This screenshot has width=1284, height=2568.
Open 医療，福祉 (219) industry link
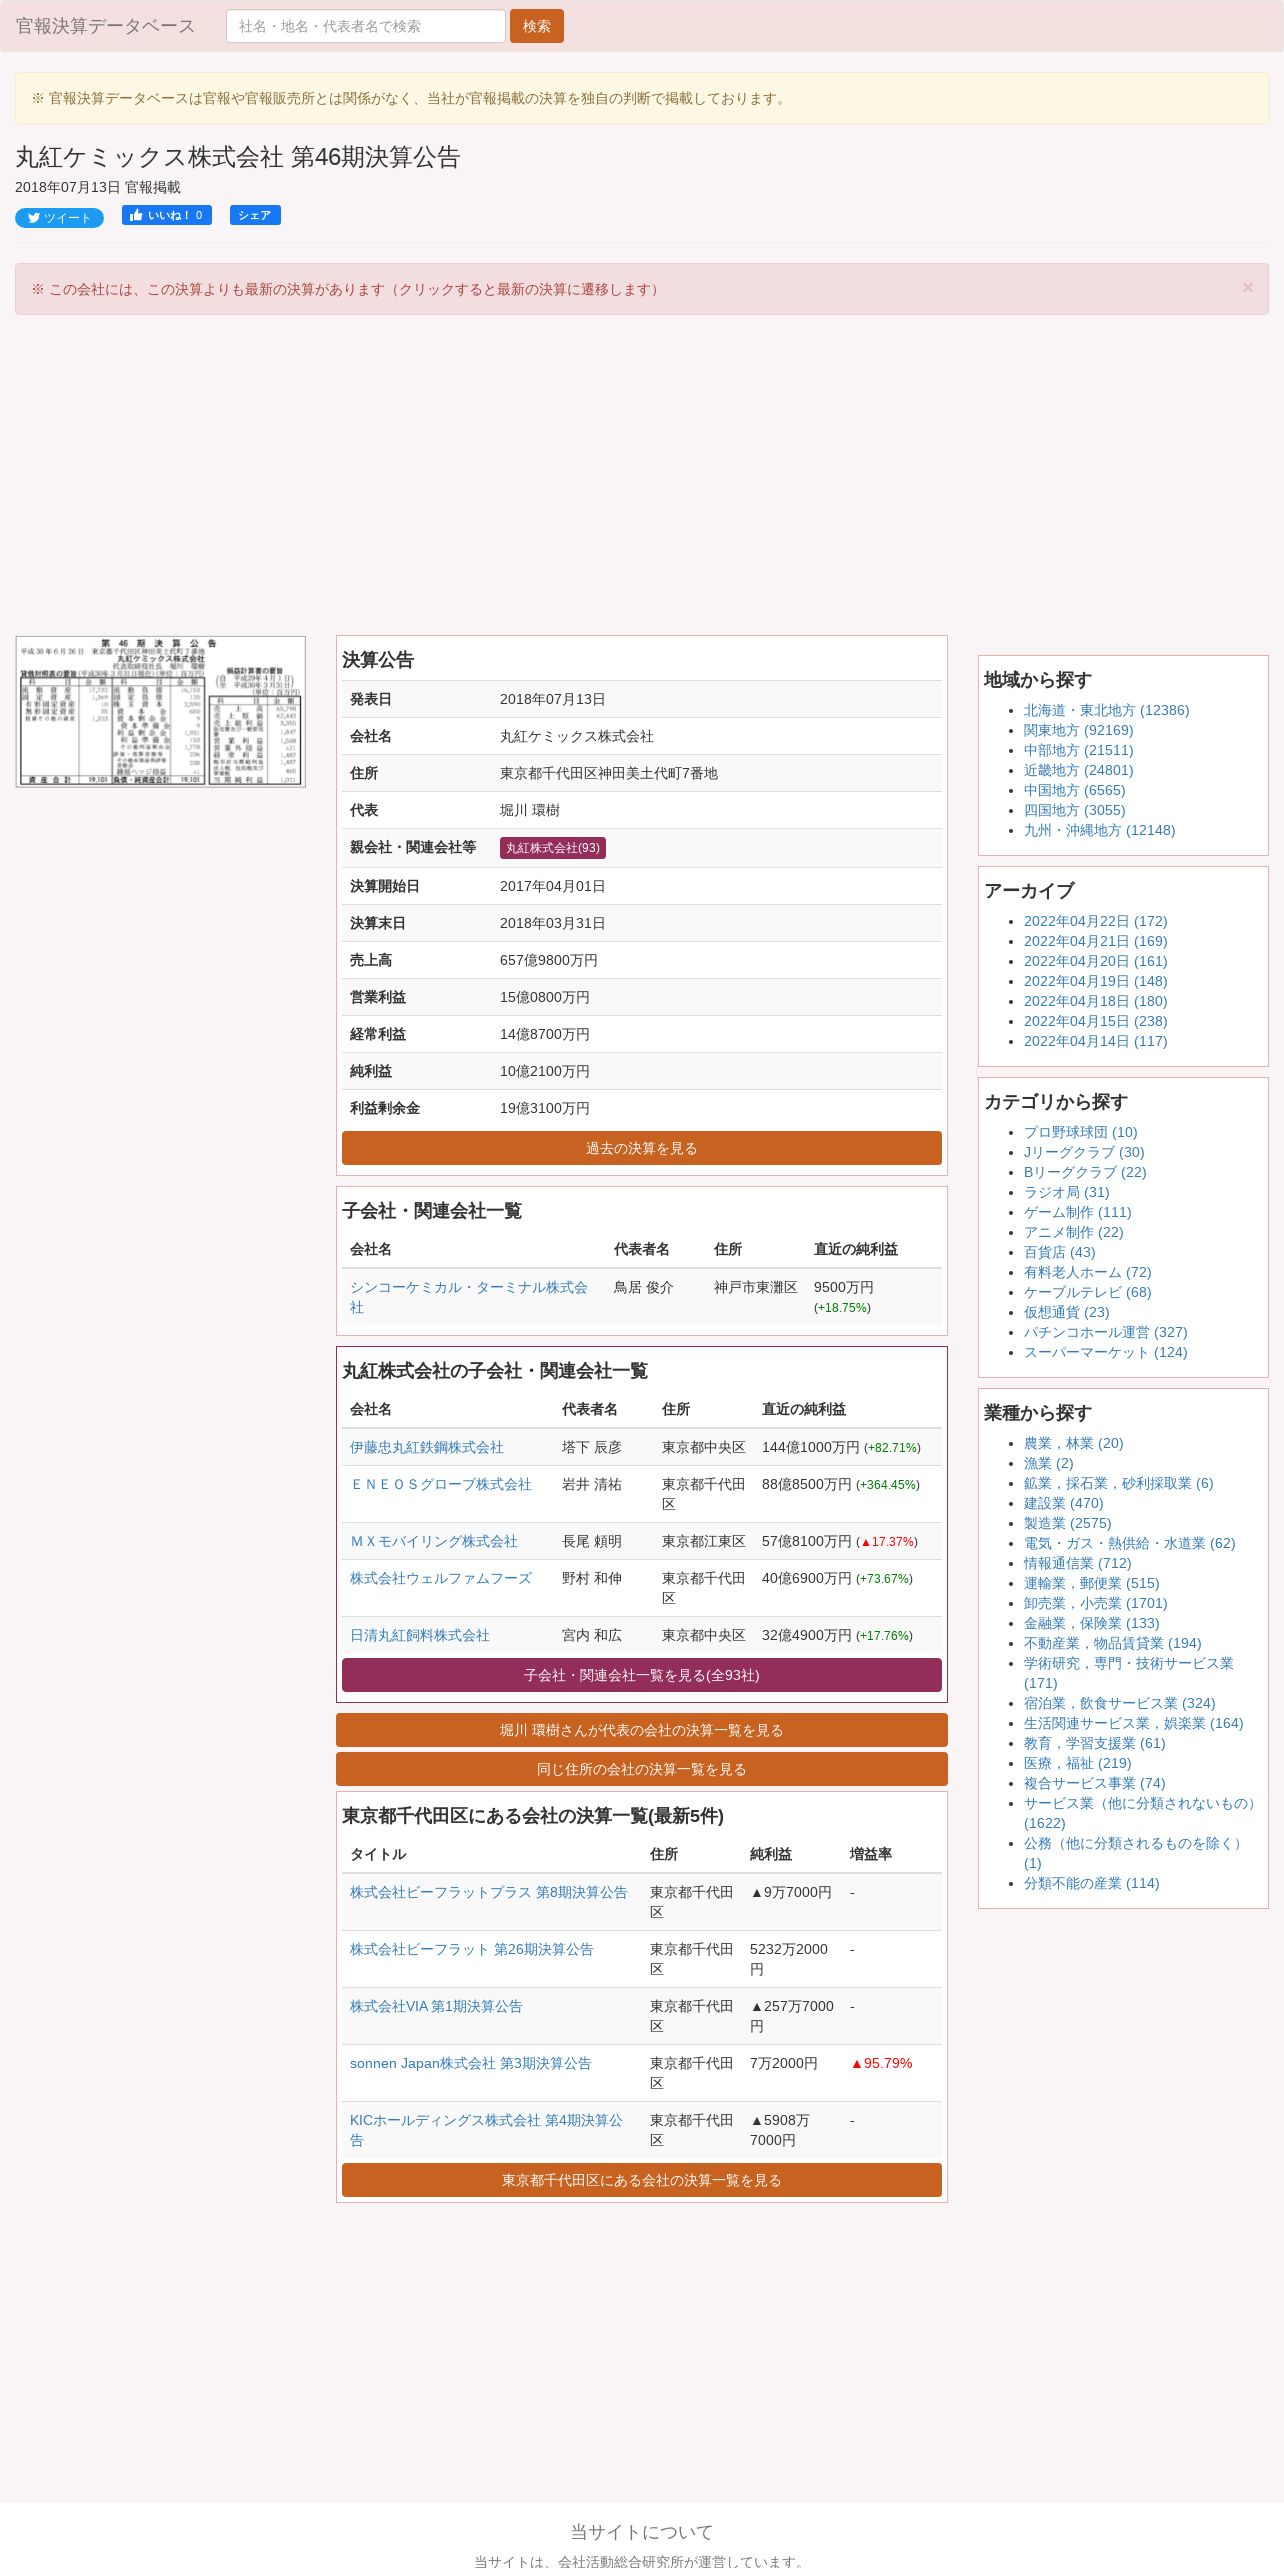coord(1077,1763)
